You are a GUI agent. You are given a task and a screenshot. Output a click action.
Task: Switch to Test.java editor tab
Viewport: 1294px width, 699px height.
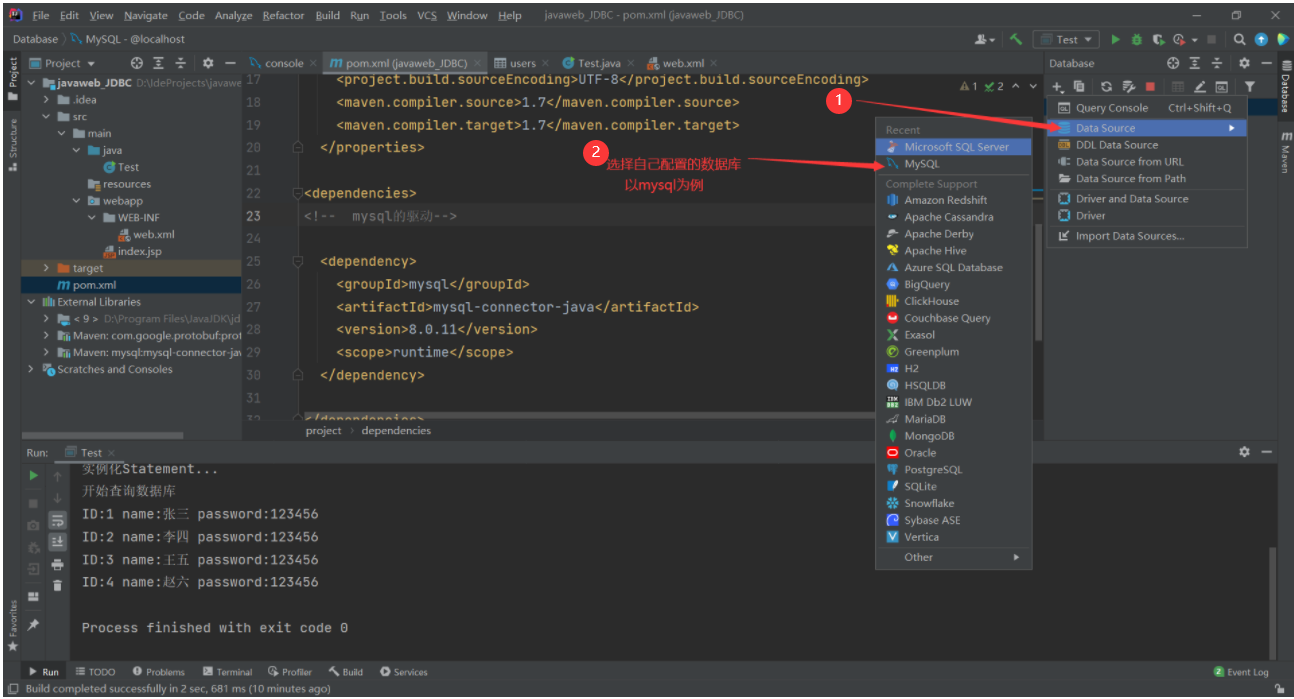pos(598,63)
